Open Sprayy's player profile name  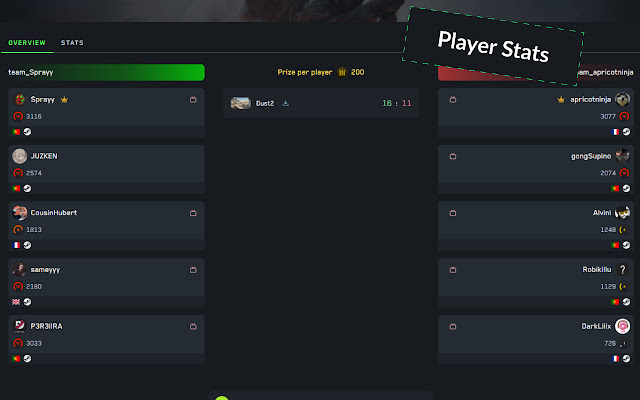(x=42, y=99)
